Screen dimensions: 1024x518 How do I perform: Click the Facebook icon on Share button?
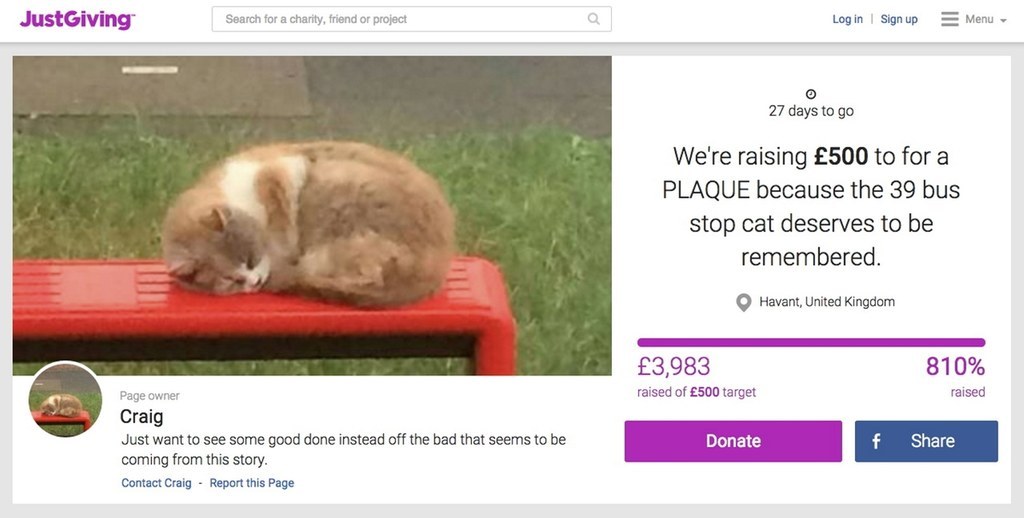click(x=876, y=441)
